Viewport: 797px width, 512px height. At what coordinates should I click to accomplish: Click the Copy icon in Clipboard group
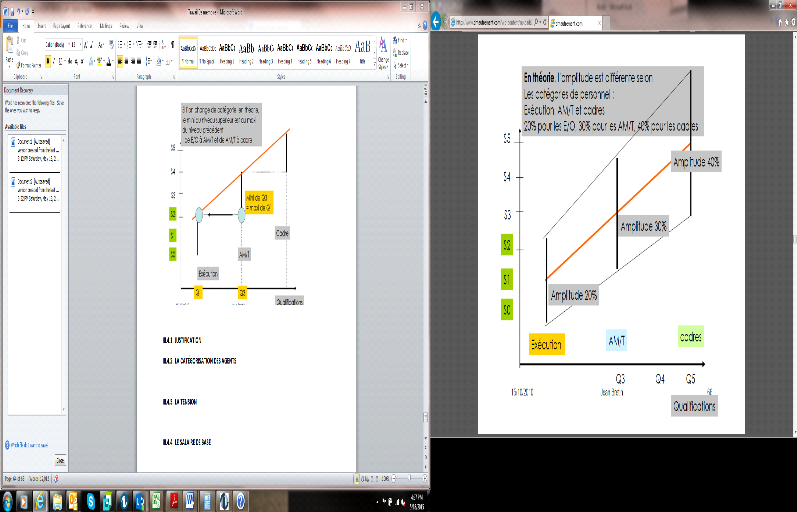click(18, 52)
